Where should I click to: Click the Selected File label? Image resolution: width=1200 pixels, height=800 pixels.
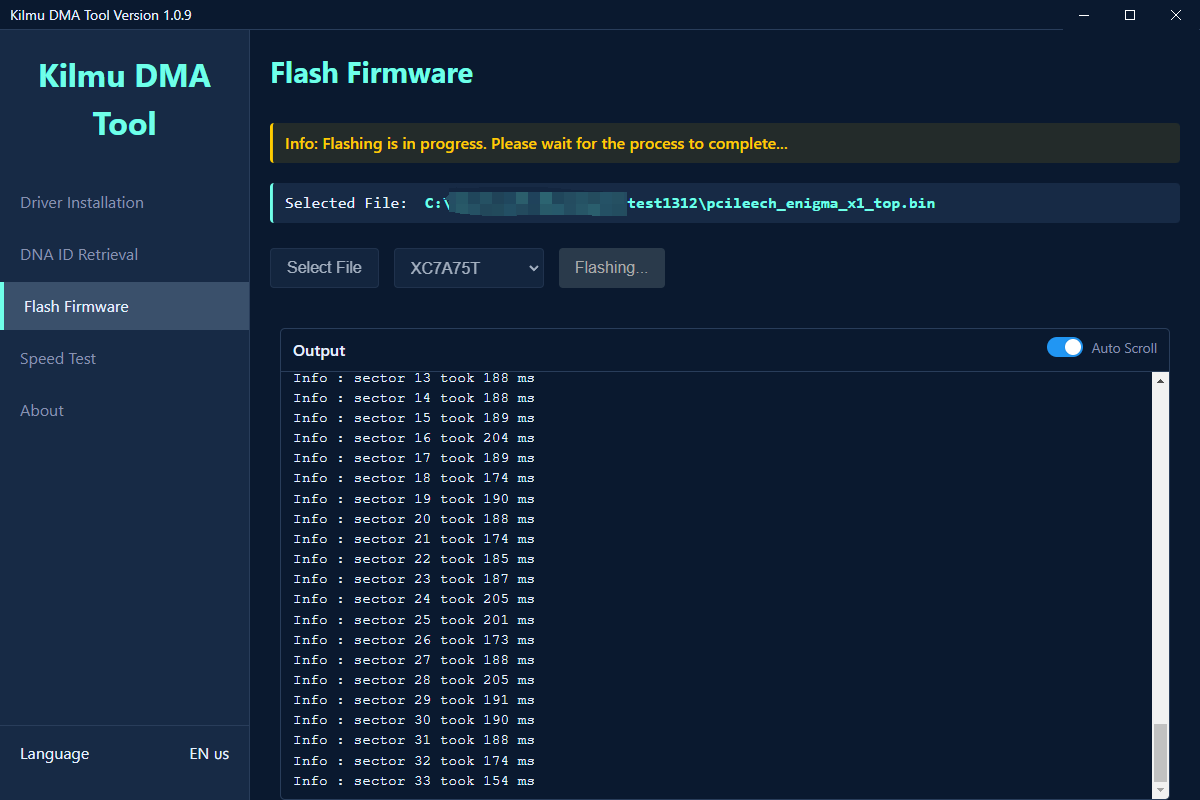[x=346, y=203]
